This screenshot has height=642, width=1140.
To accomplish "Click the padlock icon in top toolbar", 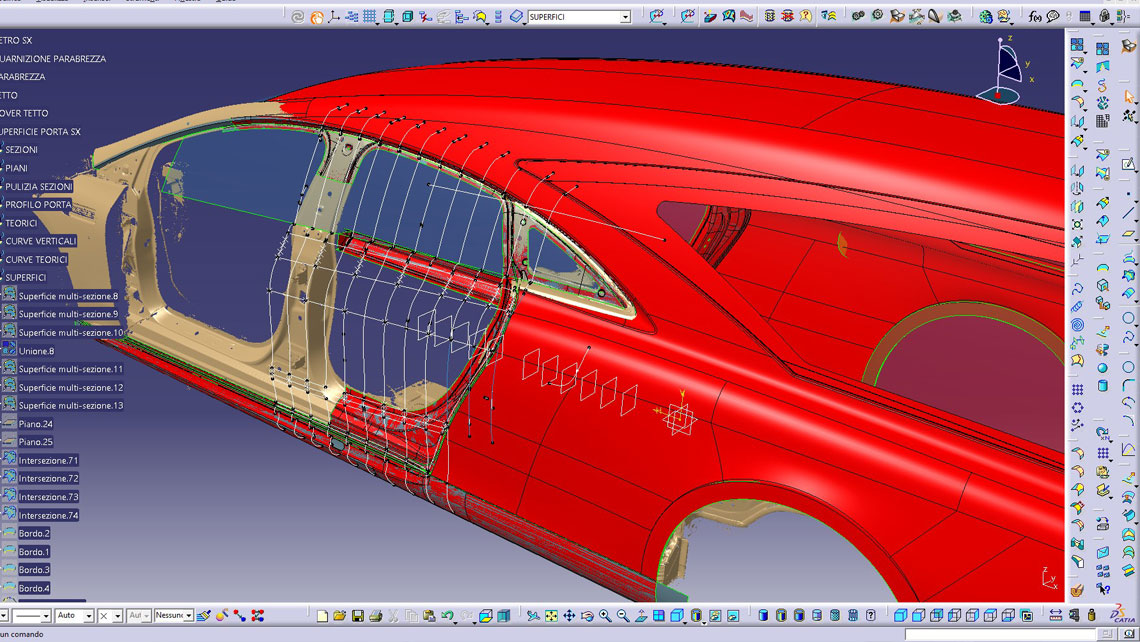I will click(x=1106, y=16).
